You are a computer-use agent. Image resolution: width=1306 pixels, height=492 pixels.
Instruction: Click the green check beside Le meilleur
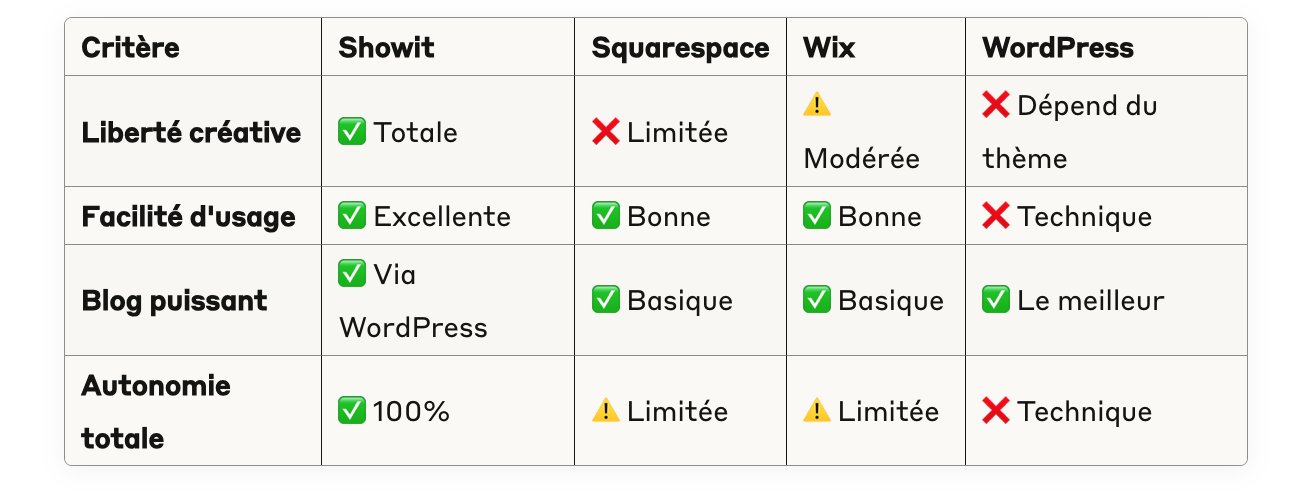tap(996, 300)
